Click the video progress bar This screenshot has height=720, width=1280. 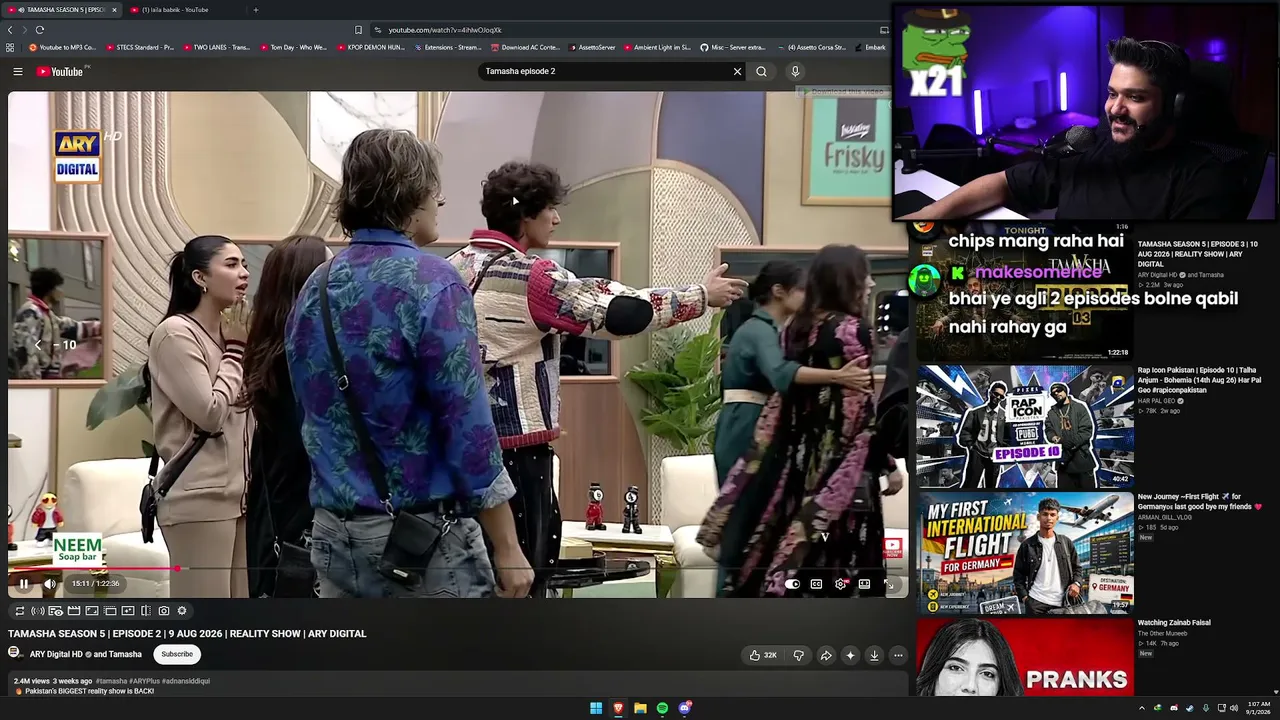[458, 569]
